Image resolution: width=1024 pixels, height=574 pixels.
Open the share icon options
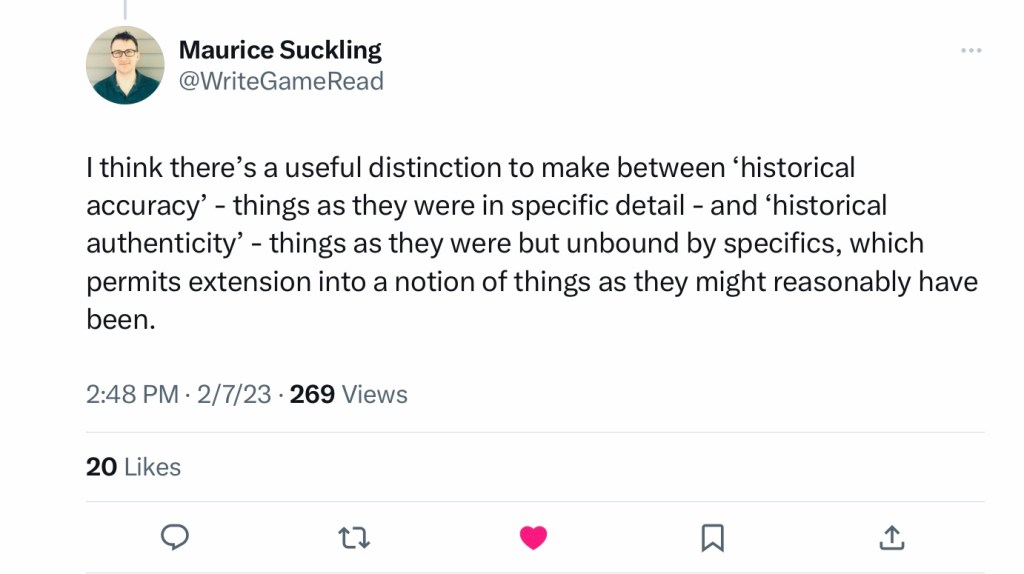click(890, 538)
